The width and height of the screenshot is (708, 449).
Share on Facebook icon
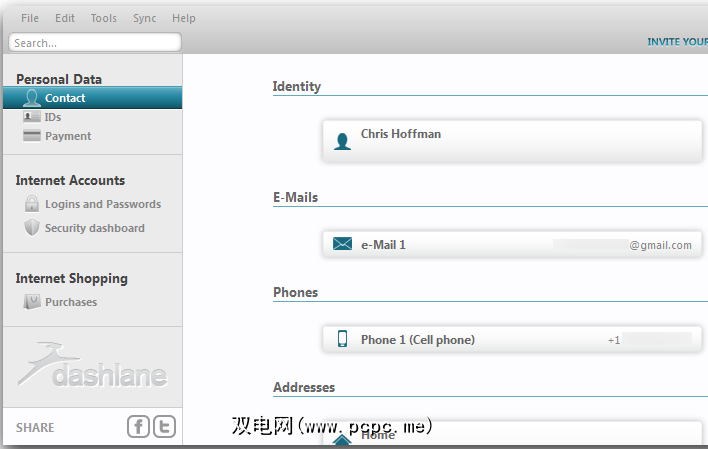point(138,426)
